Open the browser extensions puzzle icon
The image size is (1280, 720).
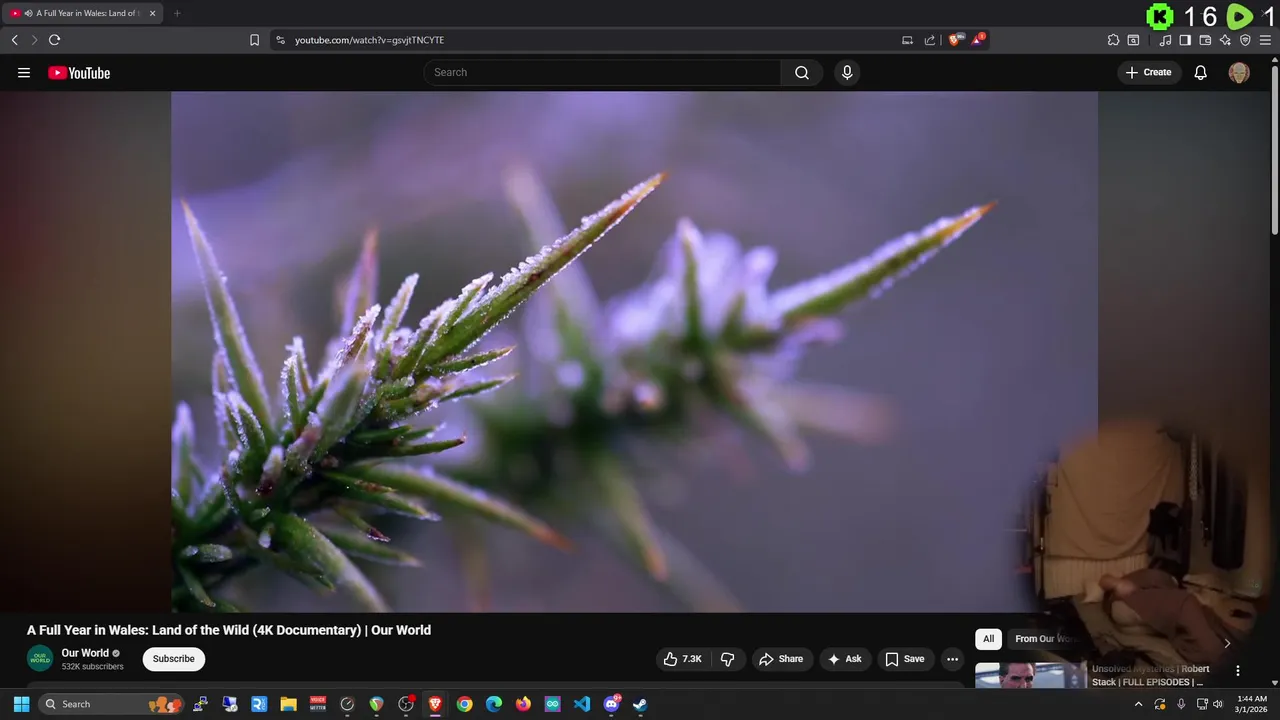(x=1113, y=40)
